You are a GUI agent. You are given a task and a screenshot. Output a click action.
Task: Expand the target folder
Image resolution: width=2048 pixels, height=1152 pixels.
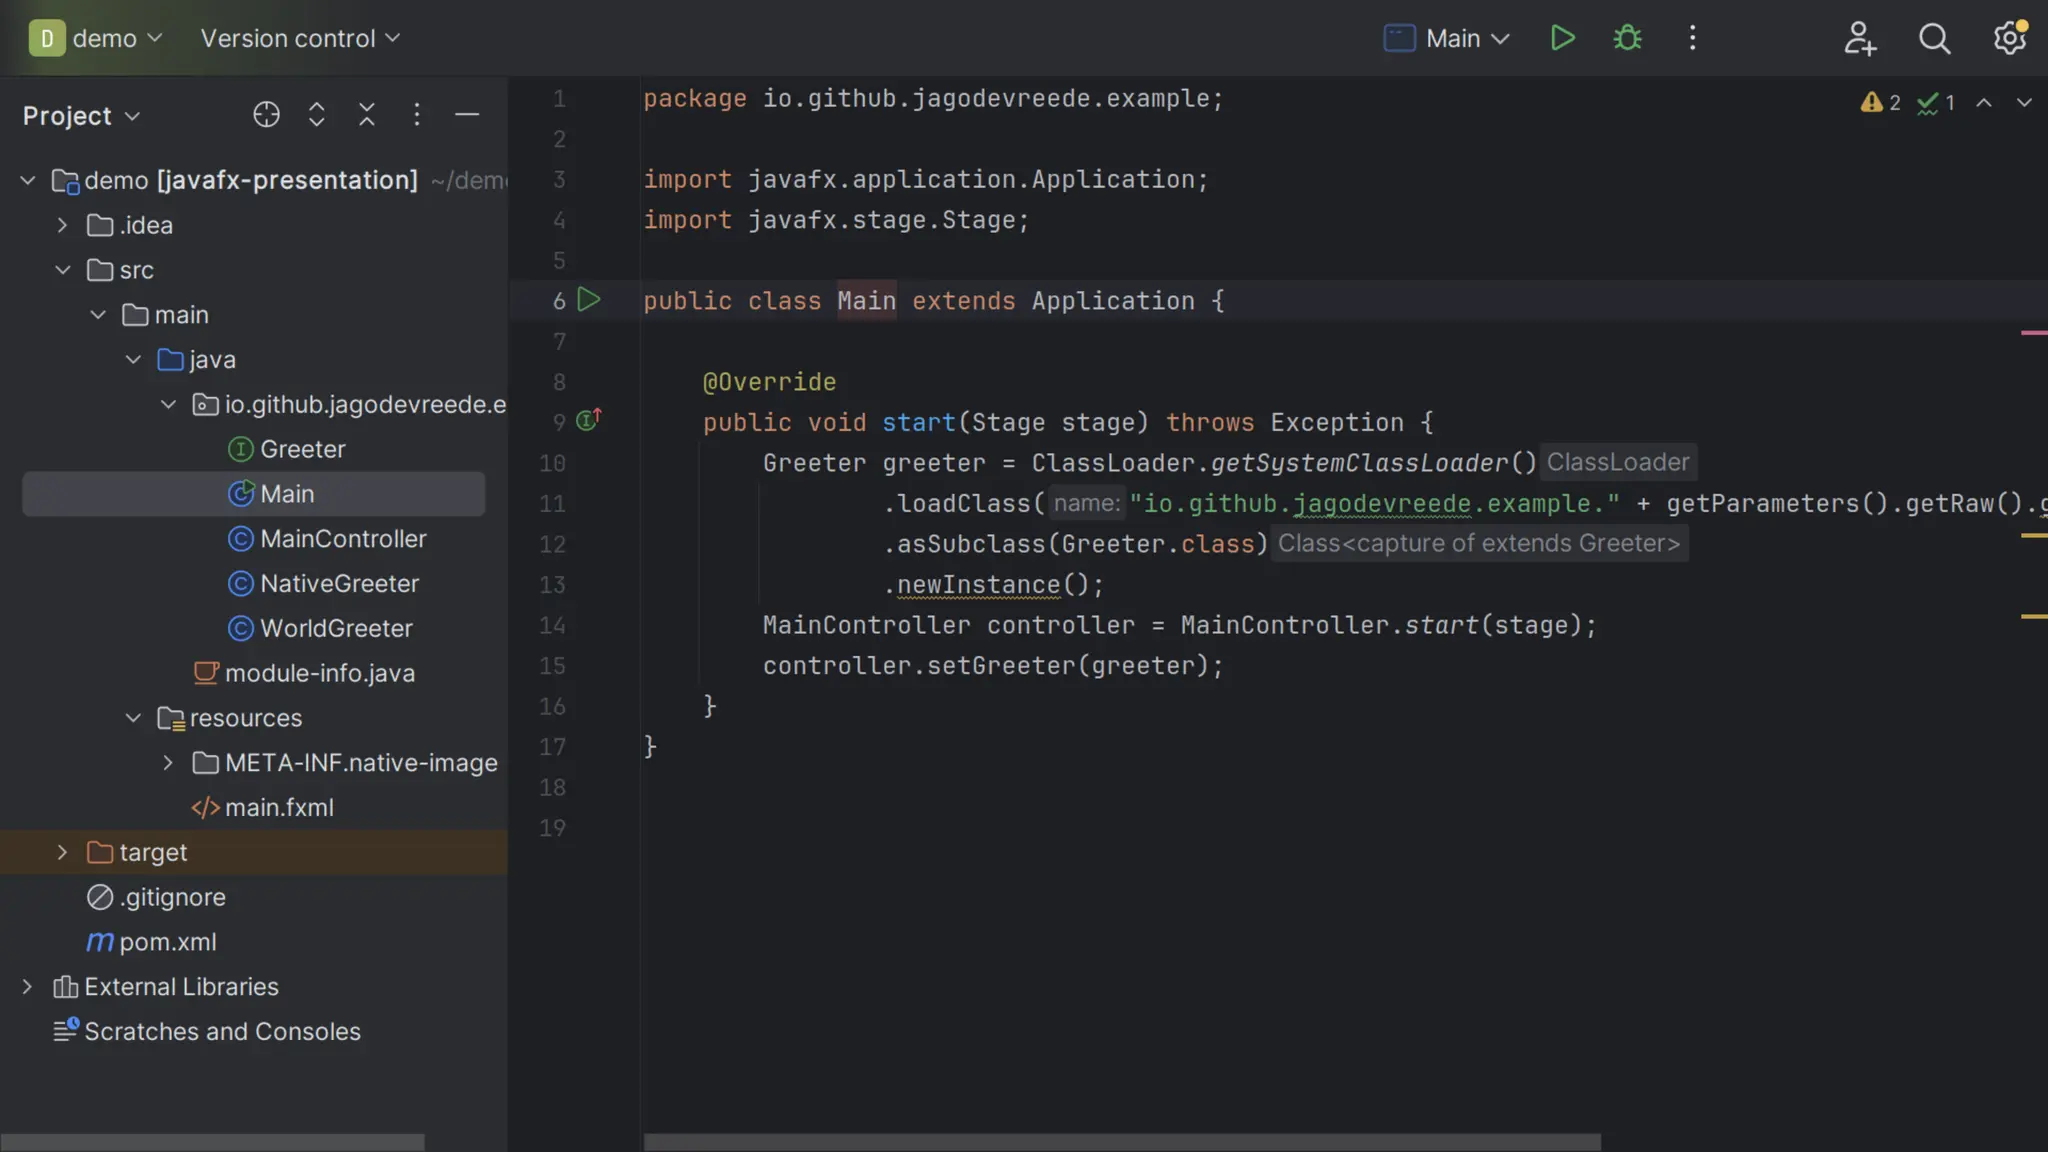coord(62,852)
